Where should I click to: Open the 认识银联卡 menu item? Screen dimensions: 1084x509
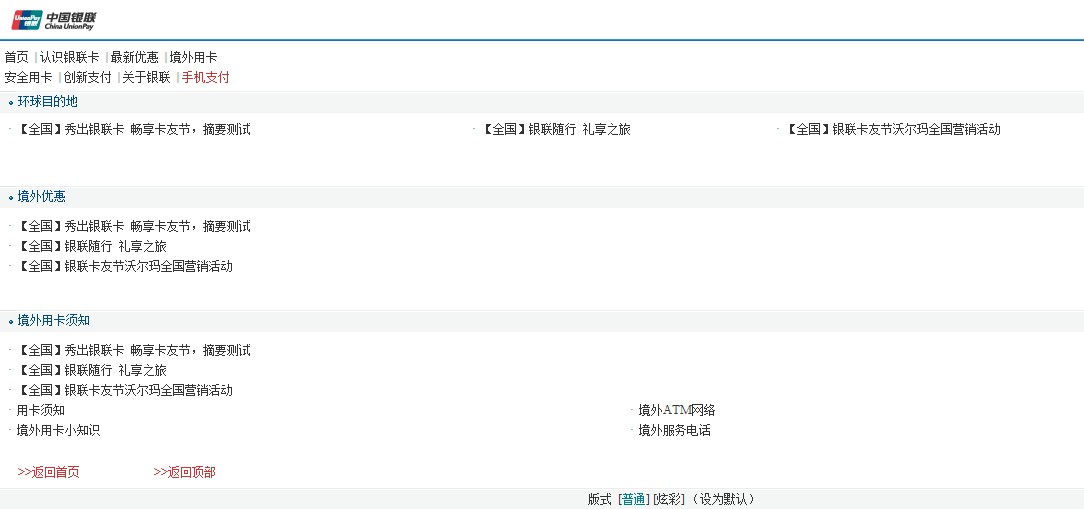(x=70, y=57)
